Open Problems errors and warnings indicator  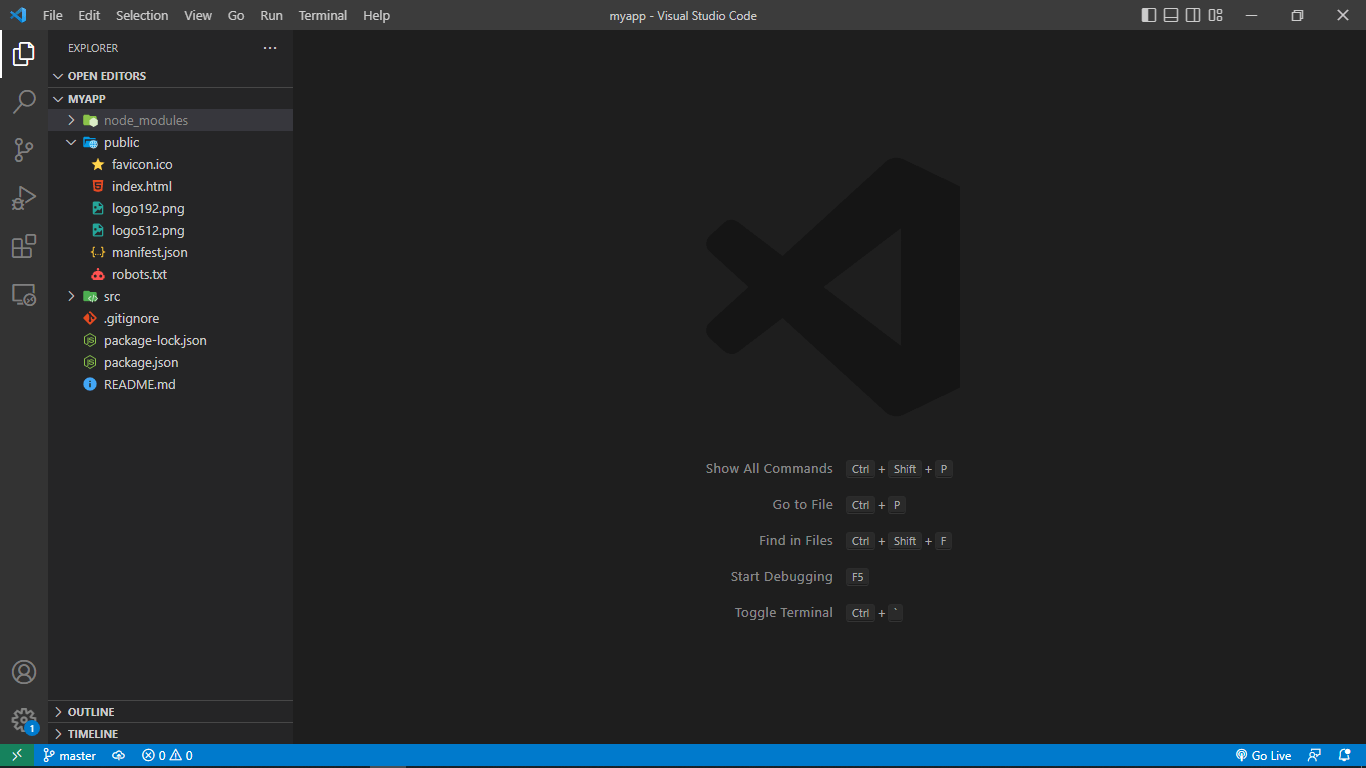167,756
